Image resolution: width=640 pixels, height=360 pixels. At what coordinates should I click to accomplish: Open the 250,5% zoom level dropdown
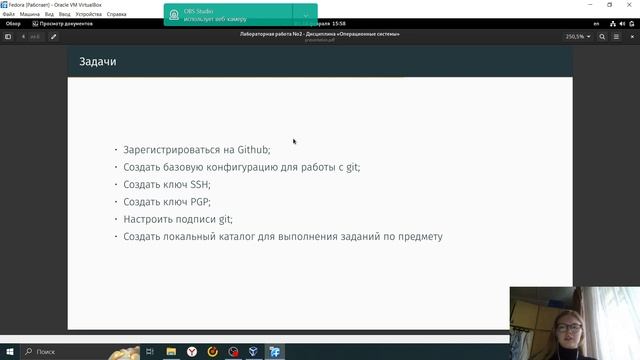pos(578,37)
